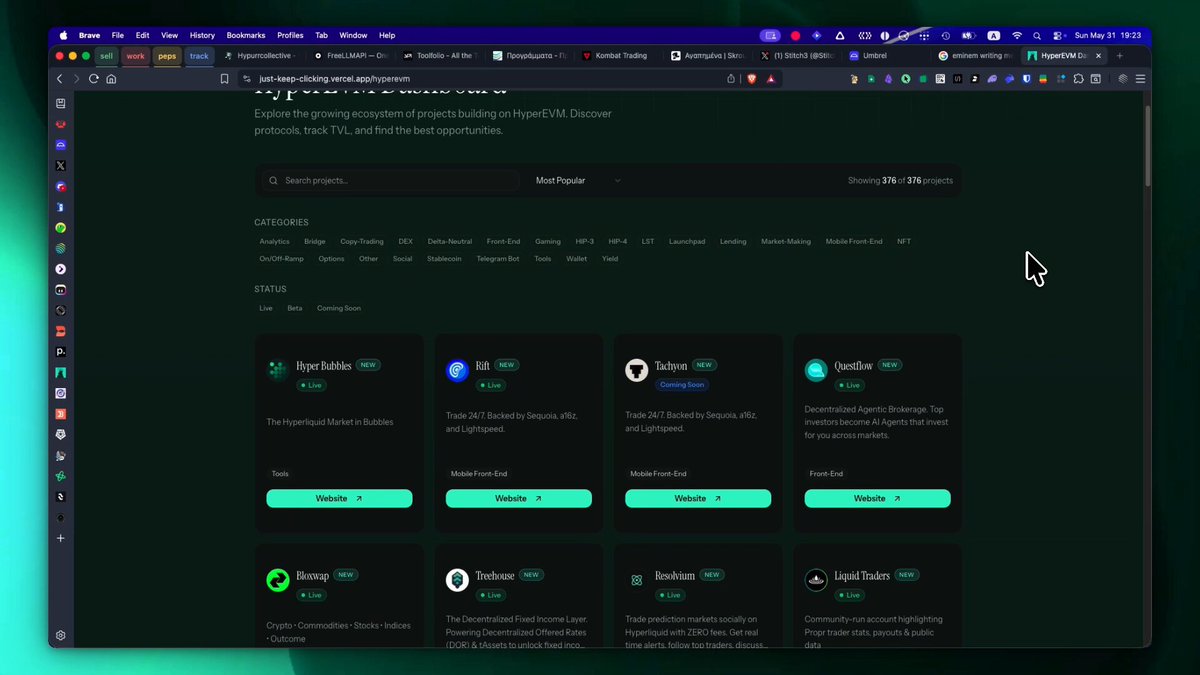Reload the page with the refresh icon
Viewport: 1200px width, 675px height.
click(x=94, y=79)
